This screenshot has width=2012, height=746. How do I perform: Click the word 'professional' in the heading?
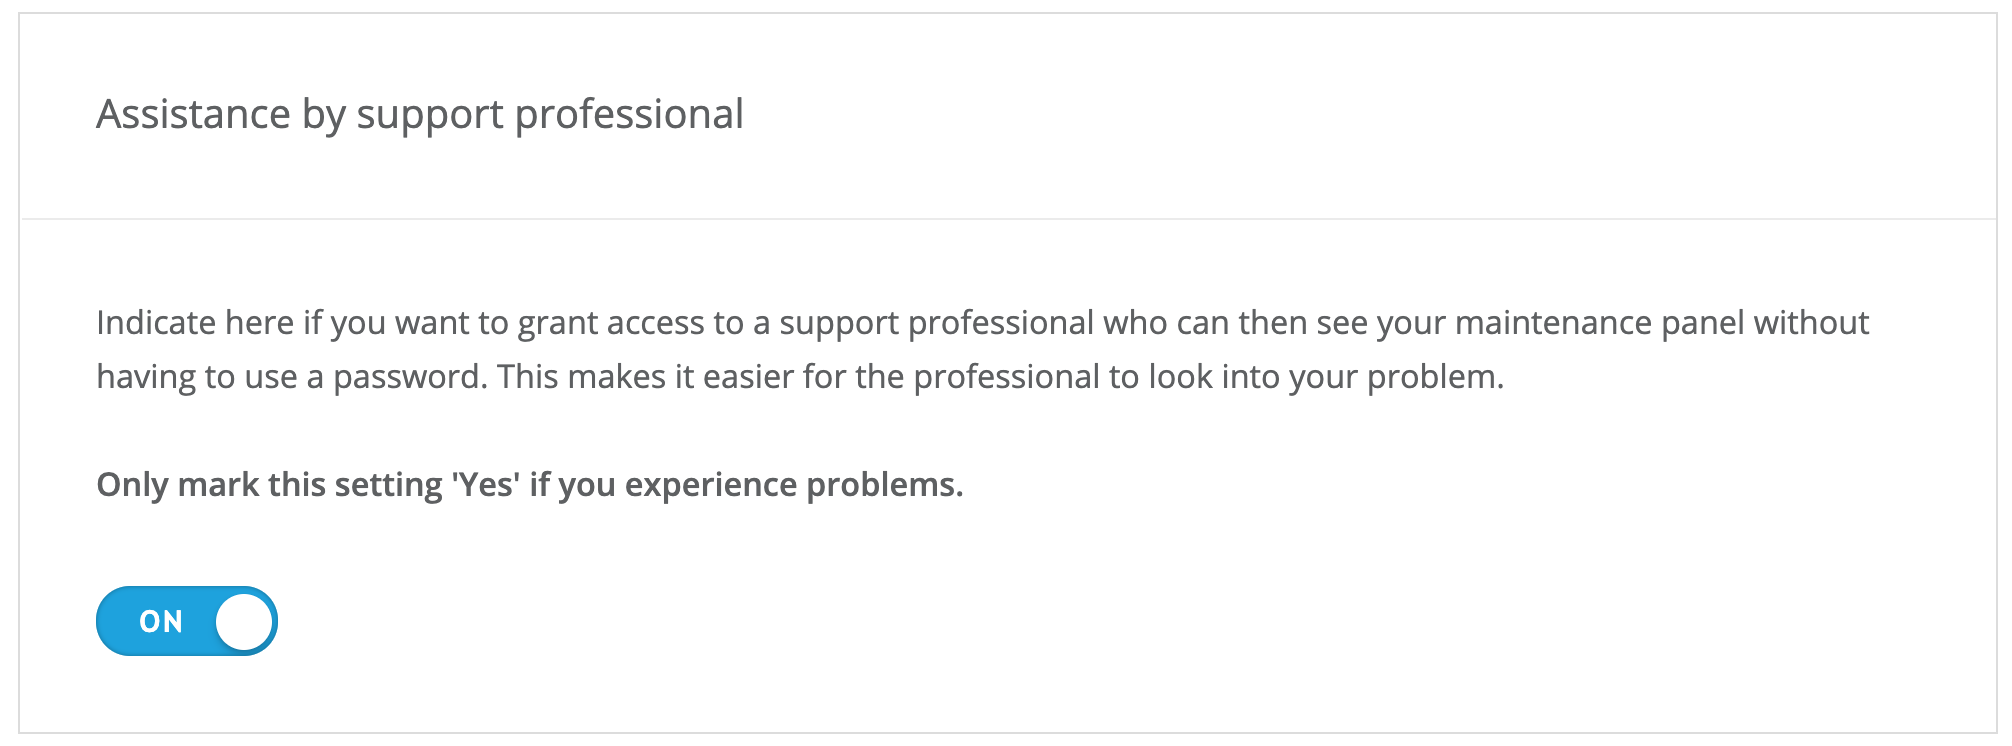coord(629,115)
